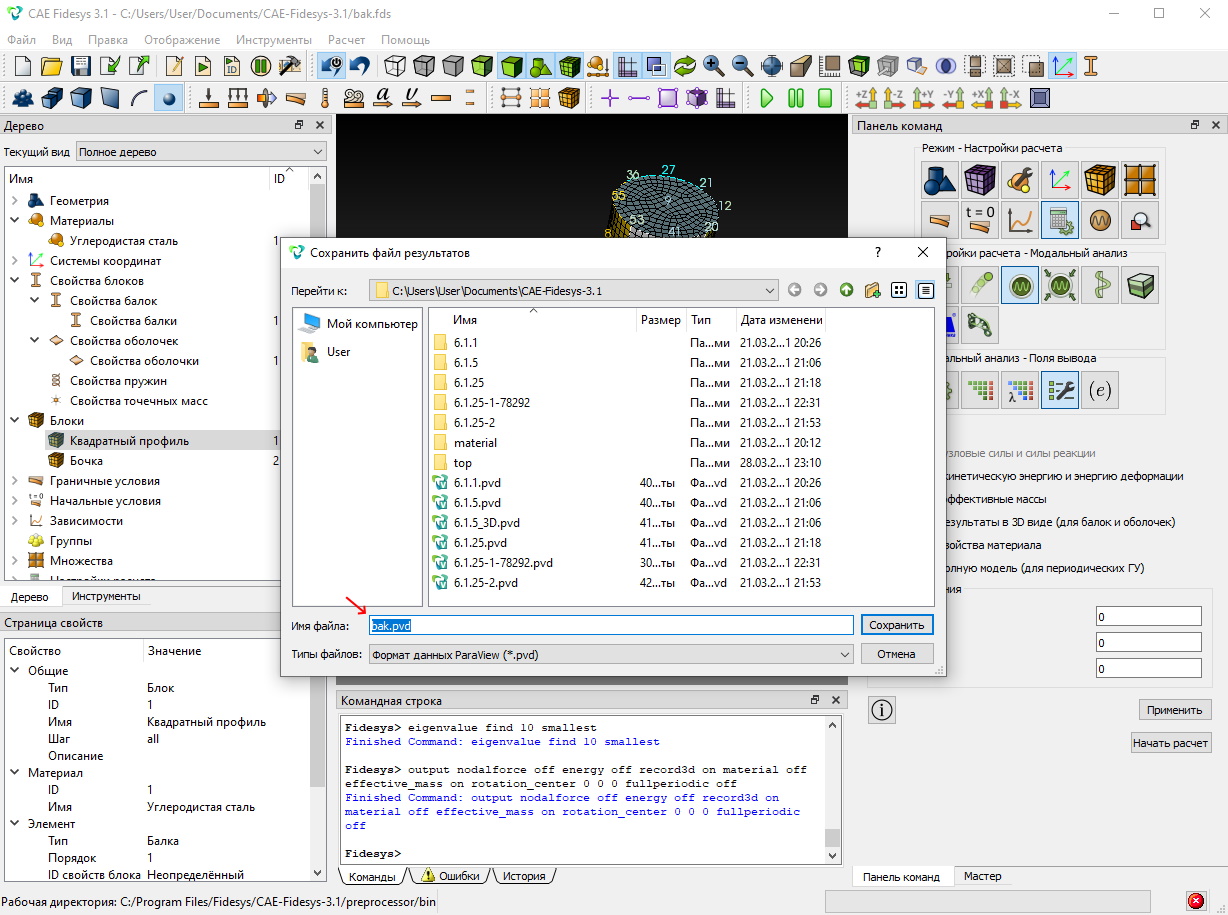This screenshot has width=1228, height=915.
Task: Click the calculator settings mode icon
Action: pos(1060,219)
